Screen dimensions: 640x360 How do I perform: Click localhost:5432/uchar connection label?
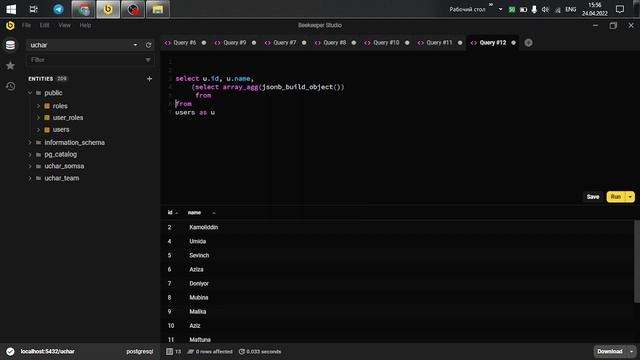47,351
